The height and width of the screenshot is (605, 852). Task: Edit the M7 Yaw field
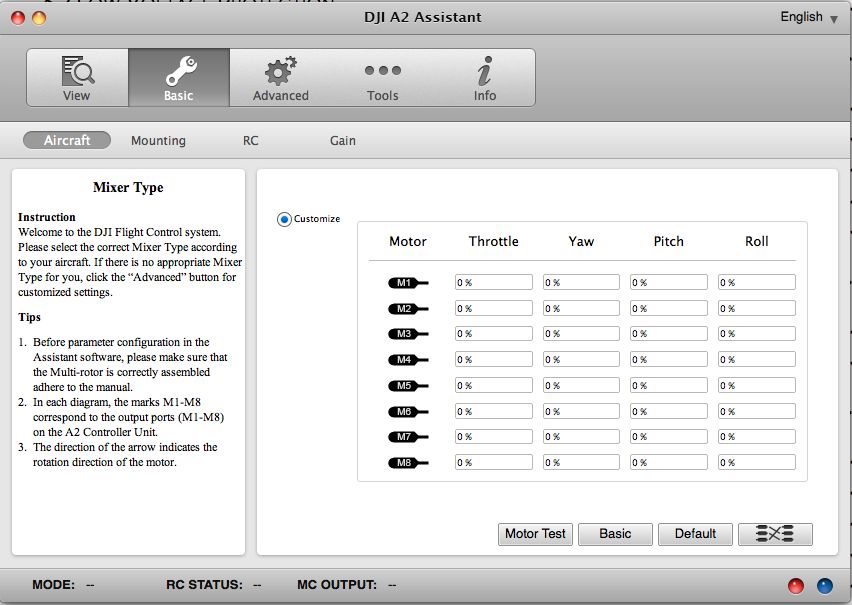click(x=581, y=436)
